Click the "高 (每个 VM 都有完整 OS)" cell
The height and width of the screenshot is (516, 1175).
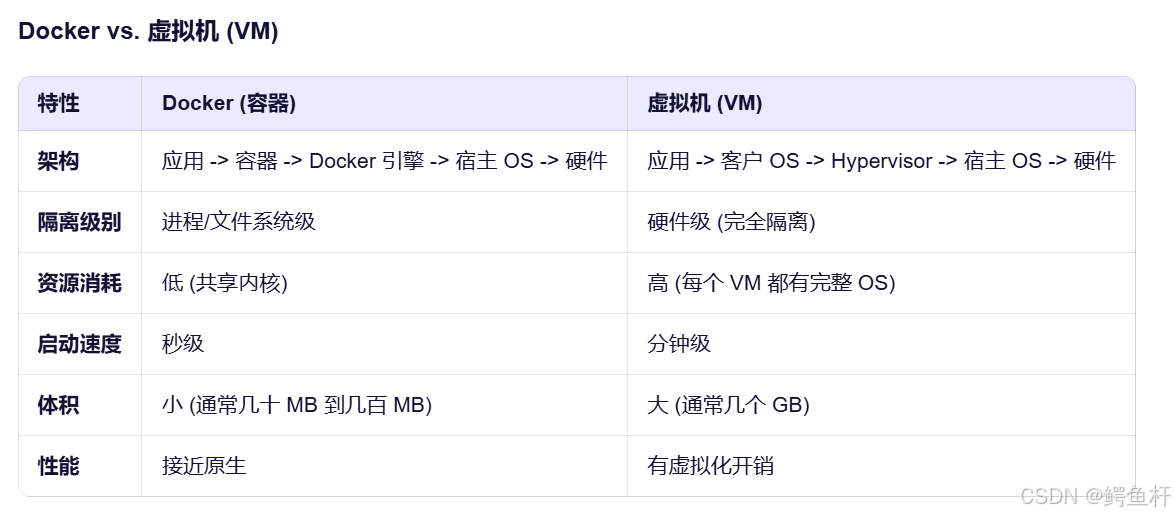pos(771,283)
